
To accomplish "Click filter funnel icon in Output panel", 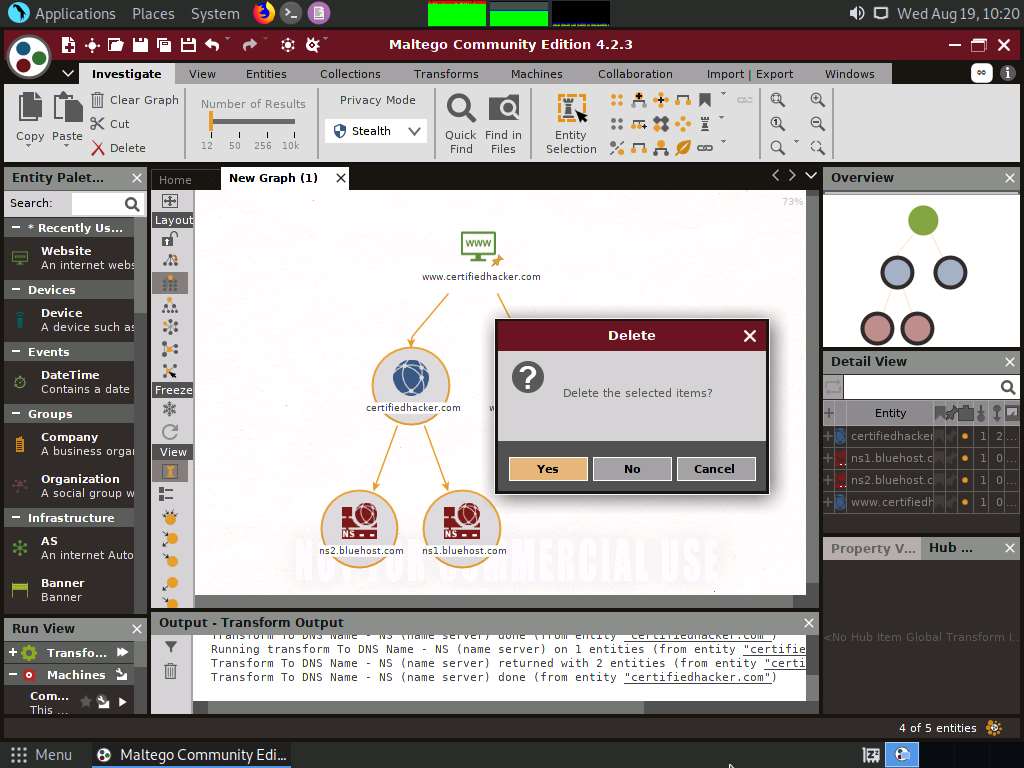I will pyautogui.click(x=170, y=647).
